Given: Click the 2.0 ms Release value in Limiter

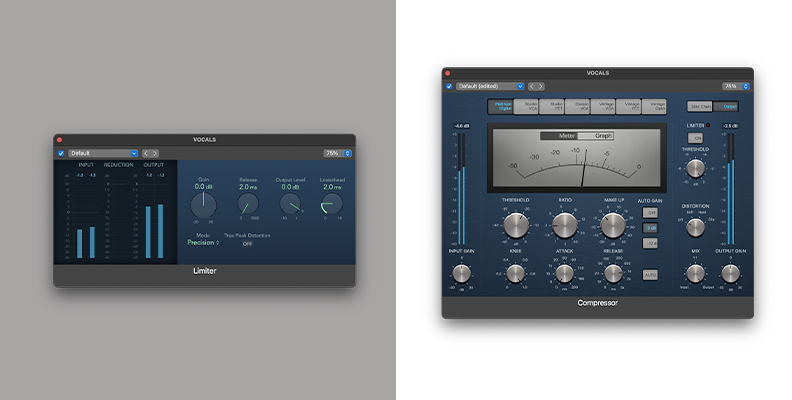Looking at the screenshot, I should [x=248, y=186].
